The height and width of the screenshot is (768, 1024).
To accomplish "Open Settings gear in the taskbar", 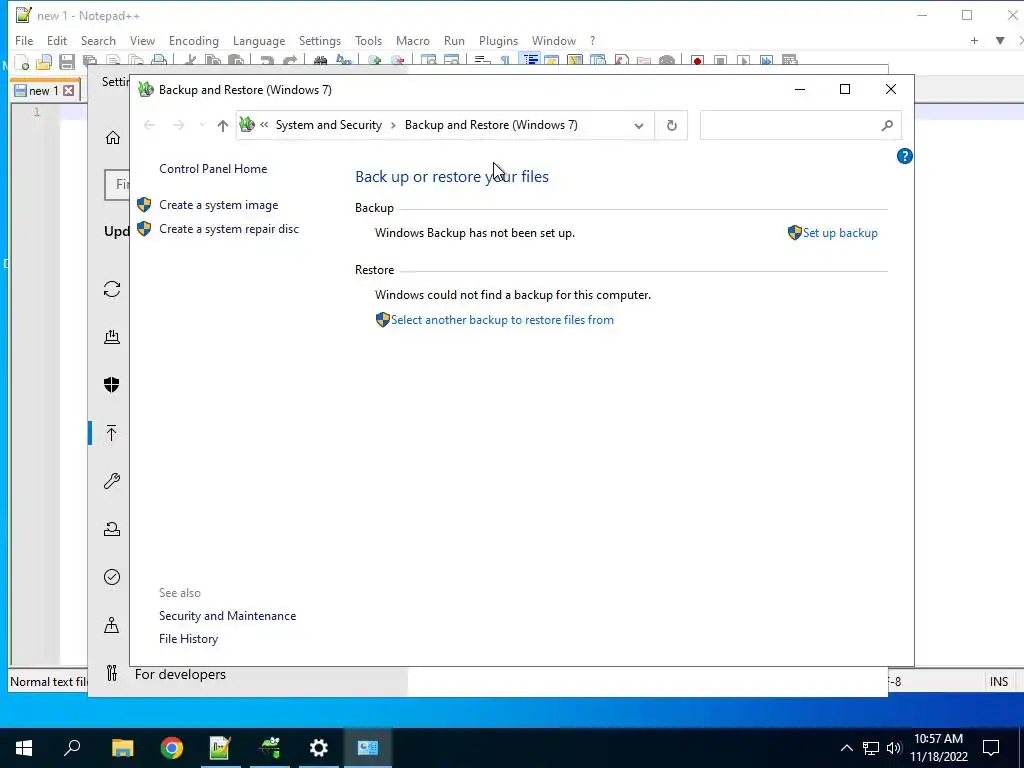I will pyautogui.click(x=319, y=748).
